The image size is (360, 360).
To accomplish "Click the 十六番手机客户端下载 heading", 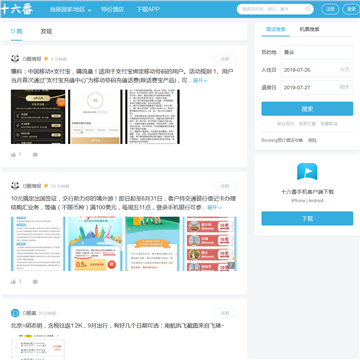I will coord(307,192).
